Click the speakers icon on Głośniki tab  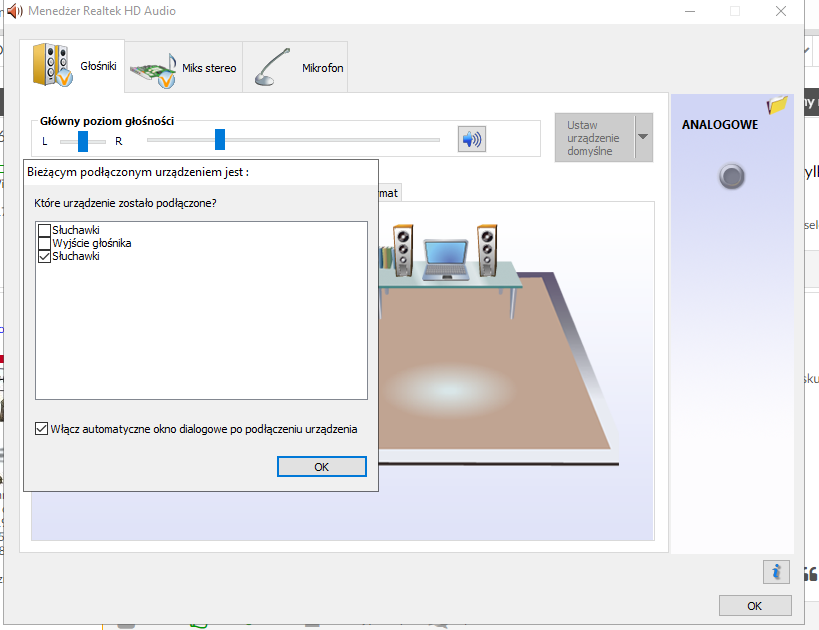pos(52,65)
